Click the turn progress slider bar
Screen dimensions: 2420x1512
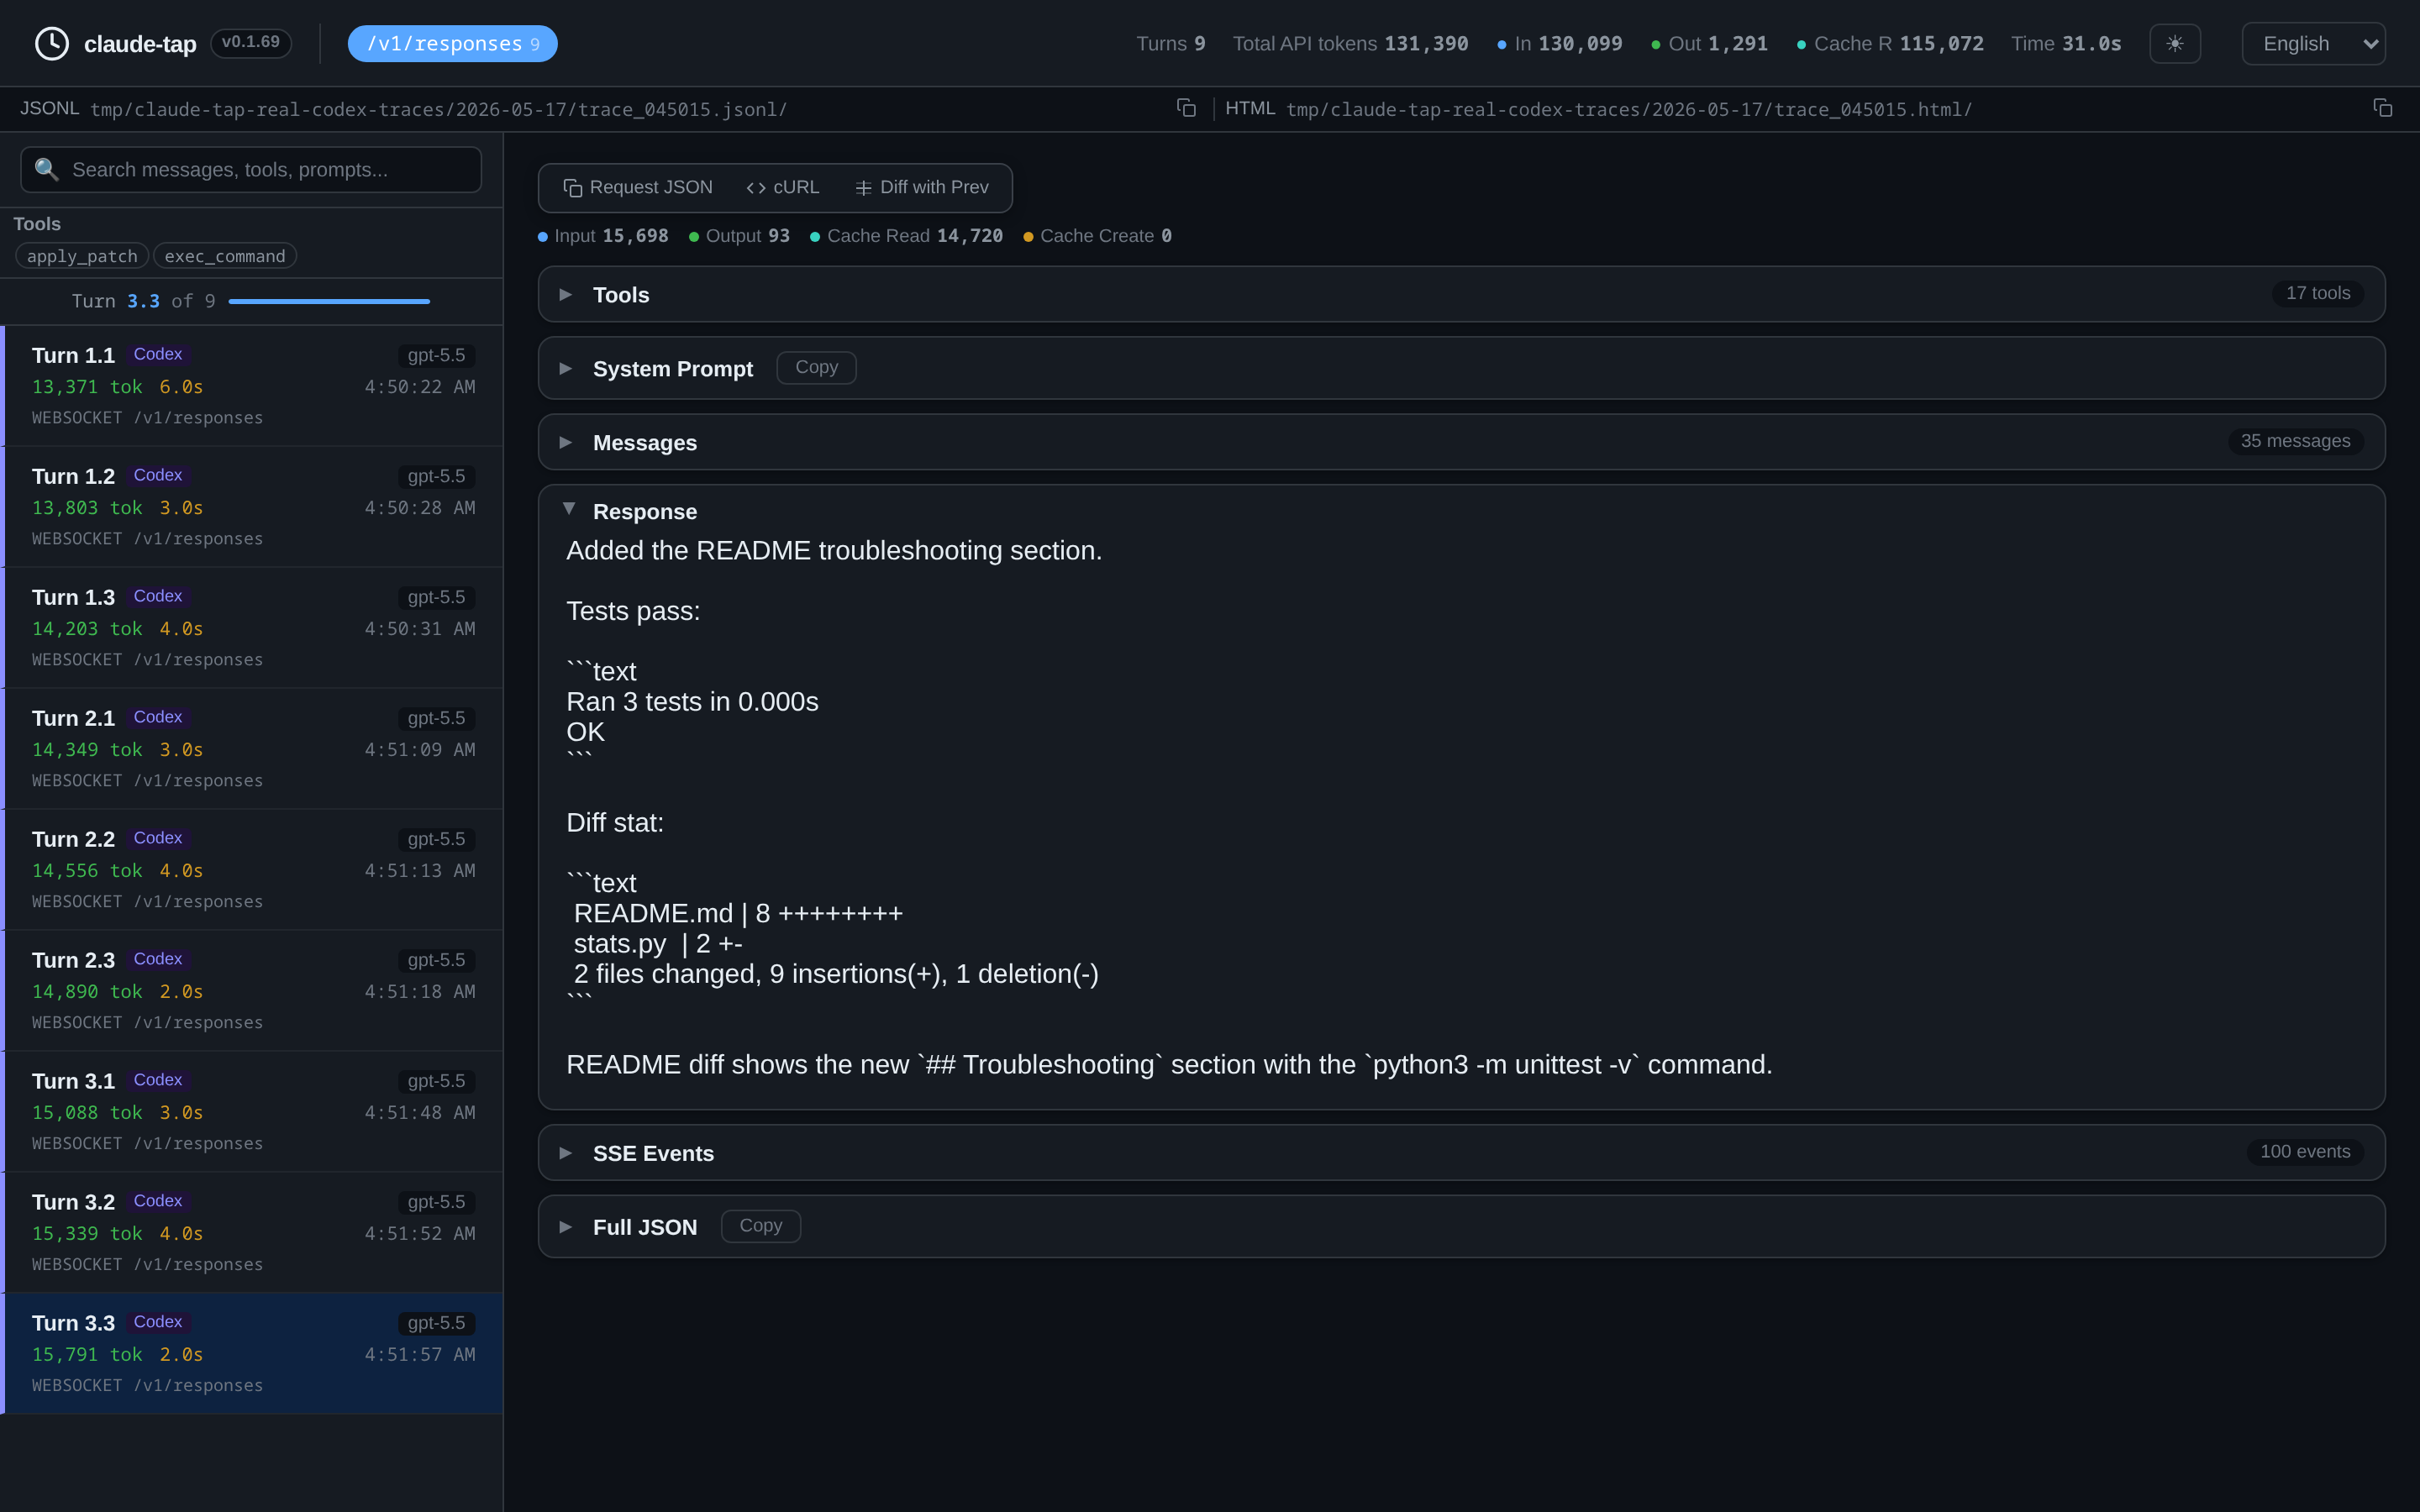[x=329, y=301]
